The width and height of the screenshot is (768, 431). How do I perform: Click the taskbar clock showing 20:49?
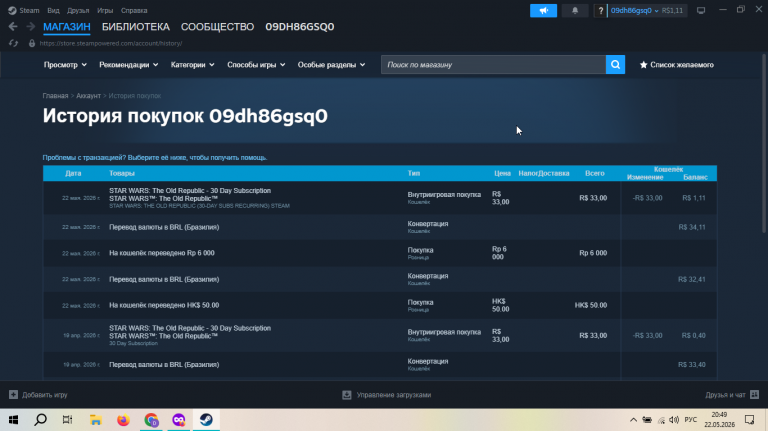[720, 420]
